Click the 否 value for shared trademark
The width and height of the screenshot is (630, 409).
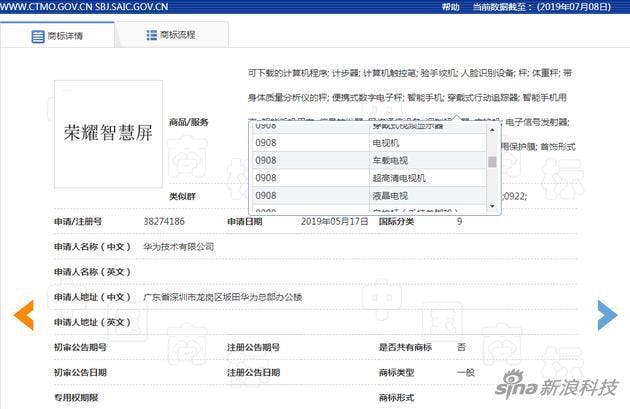461,347
